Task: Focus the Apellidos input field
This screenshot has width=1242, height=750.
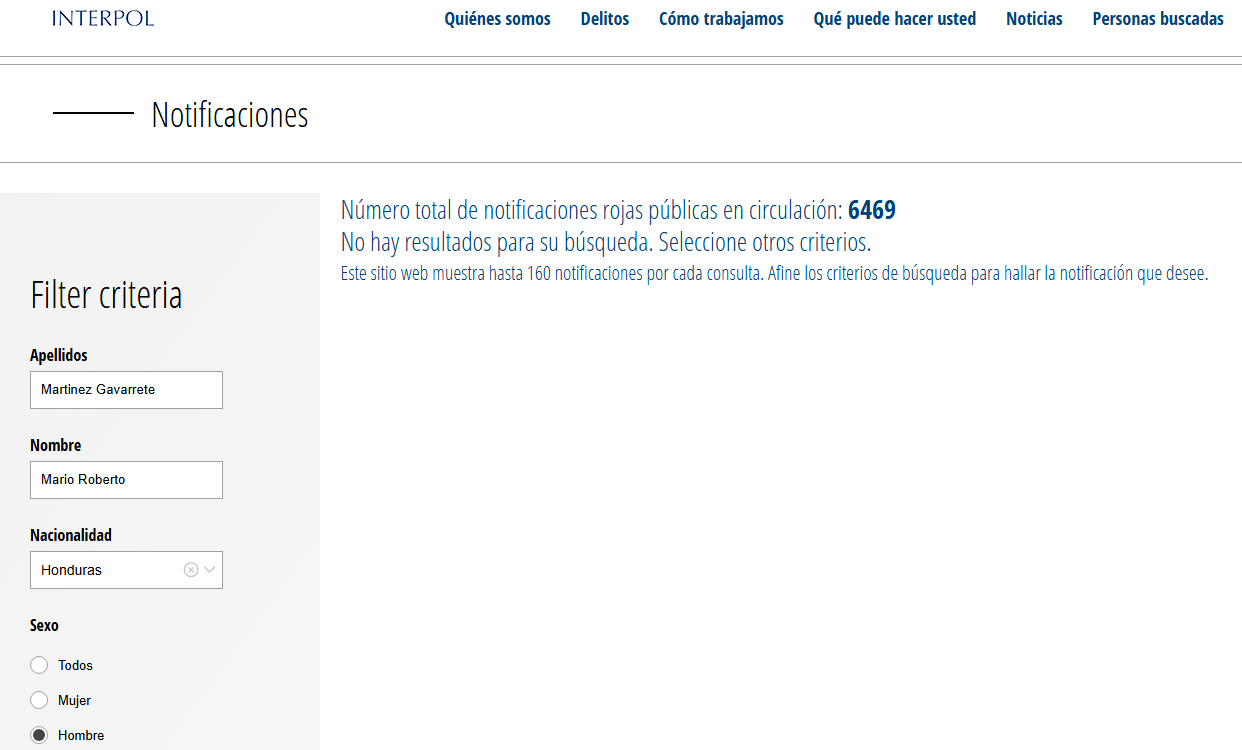Action: pos(126,390)
